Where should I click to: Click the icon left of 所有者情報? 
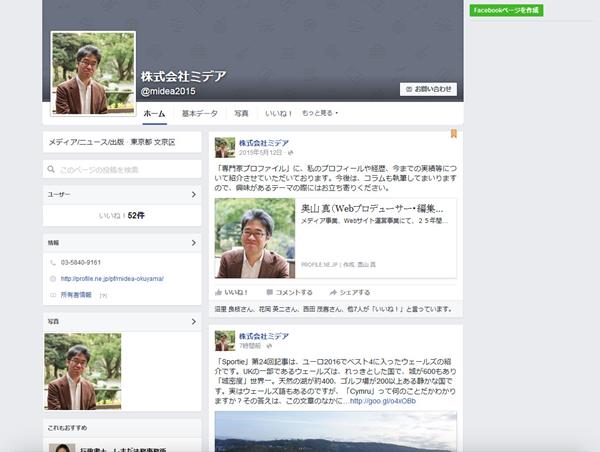[x=53, y=295]
